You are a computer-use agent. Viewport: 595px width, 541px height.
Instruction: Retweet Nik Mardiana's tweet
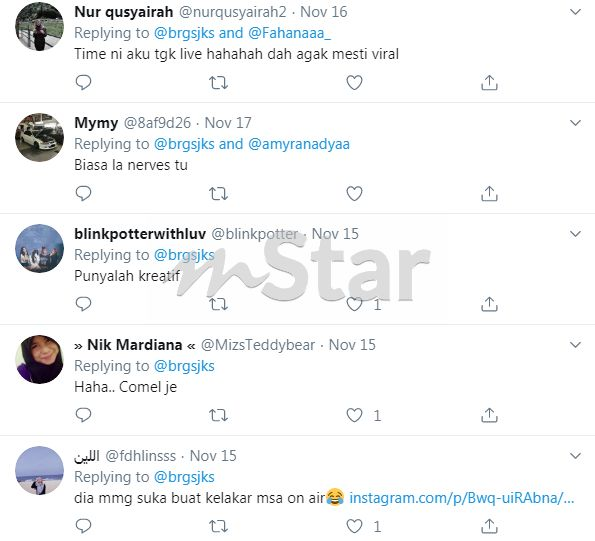[219, 415]
